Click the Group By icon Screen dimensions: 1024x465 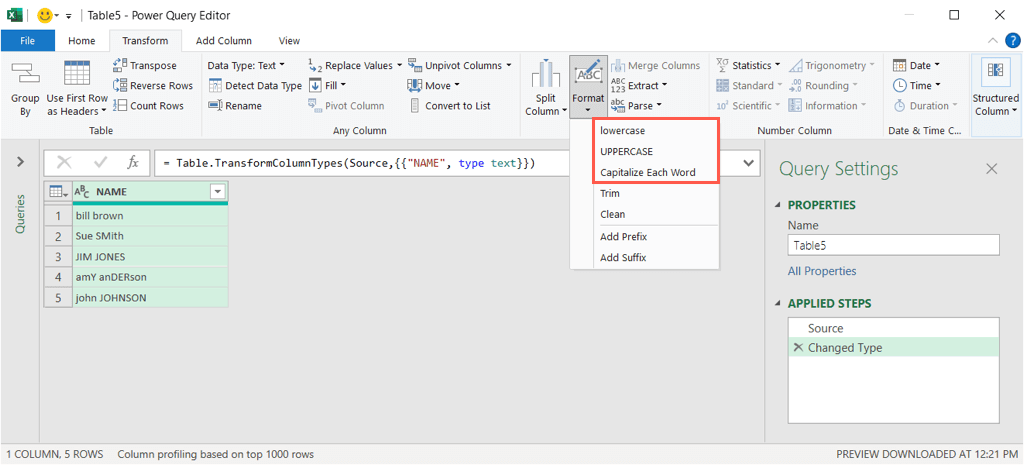[25, 74]
